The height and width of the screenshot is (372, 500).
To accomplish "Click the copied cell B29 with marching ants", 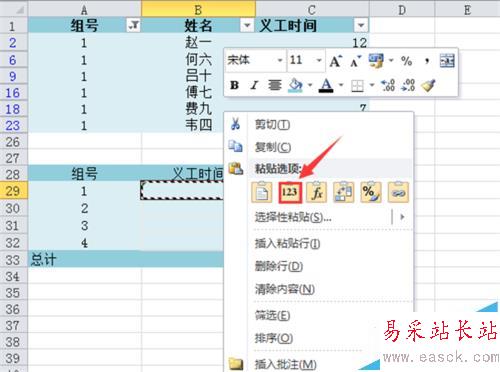I will (182, 190).
